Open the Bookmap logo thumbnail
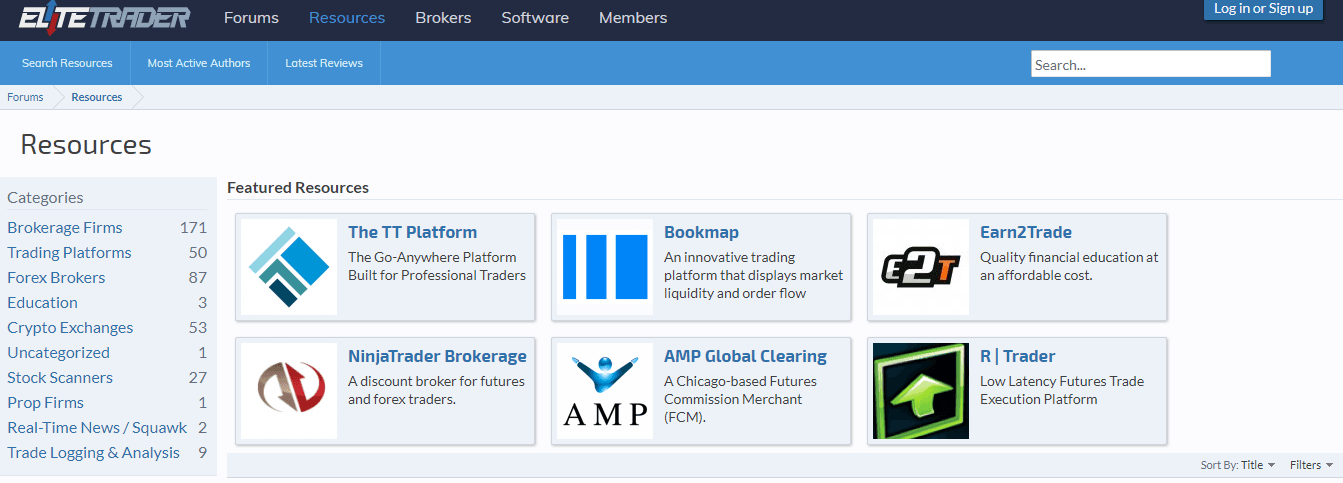Image resolution: width=1343 pixels, height=483 pixels. point(605,267)
